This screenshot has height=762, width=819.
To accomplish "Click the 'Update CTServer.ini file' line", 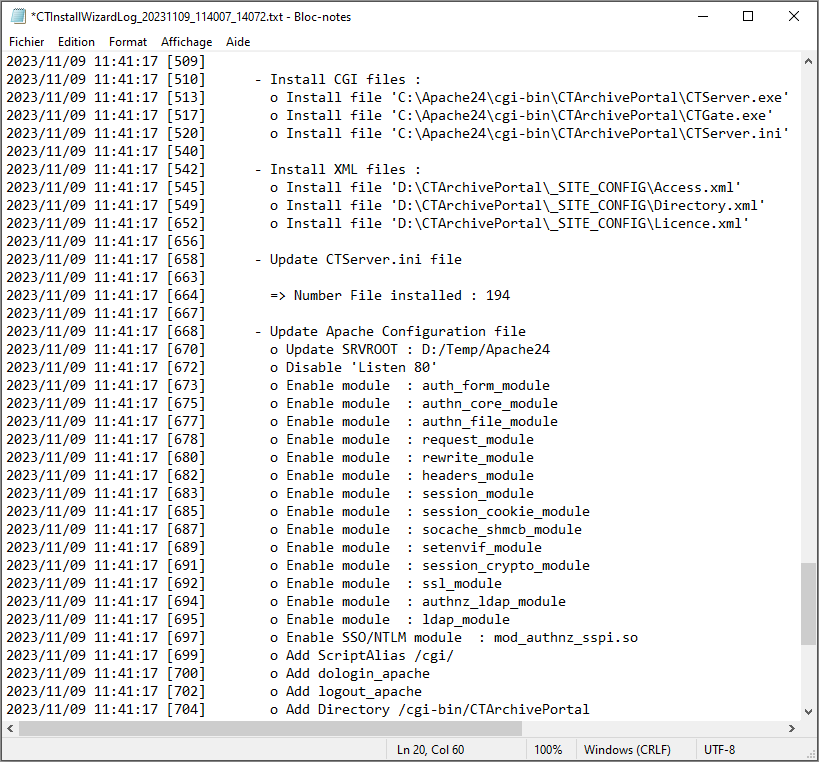I will (x=358, y=260).
